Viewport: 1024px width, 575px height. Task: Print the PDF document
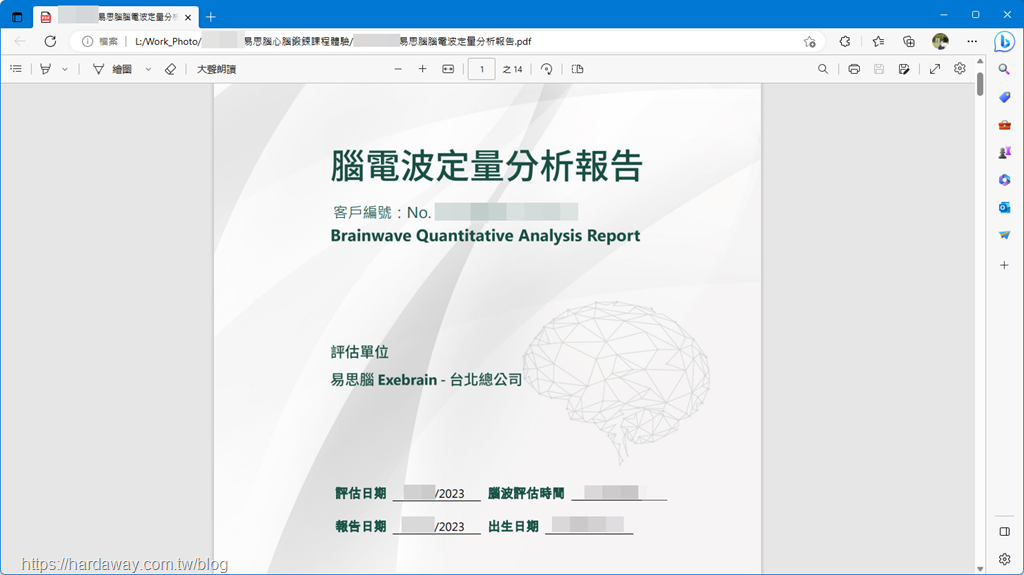tap(854, 69)
